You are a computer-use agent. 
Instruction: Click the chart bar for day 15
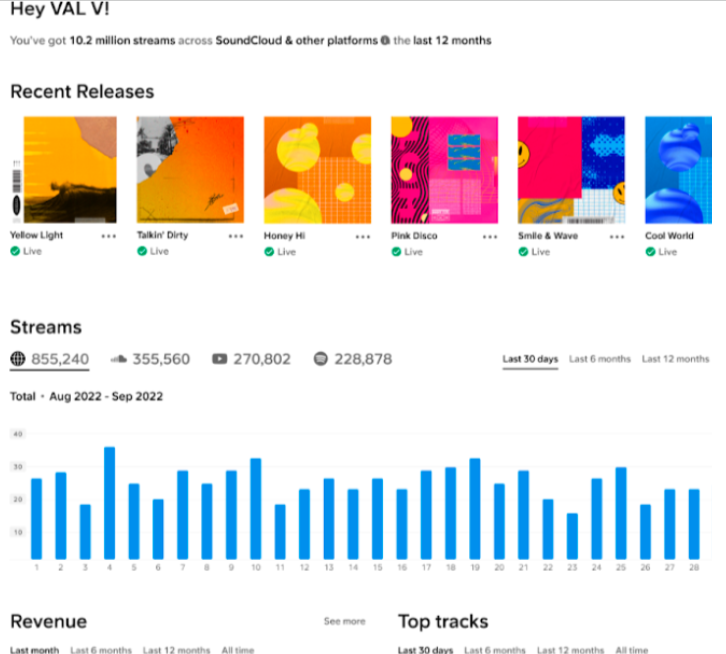377,519
